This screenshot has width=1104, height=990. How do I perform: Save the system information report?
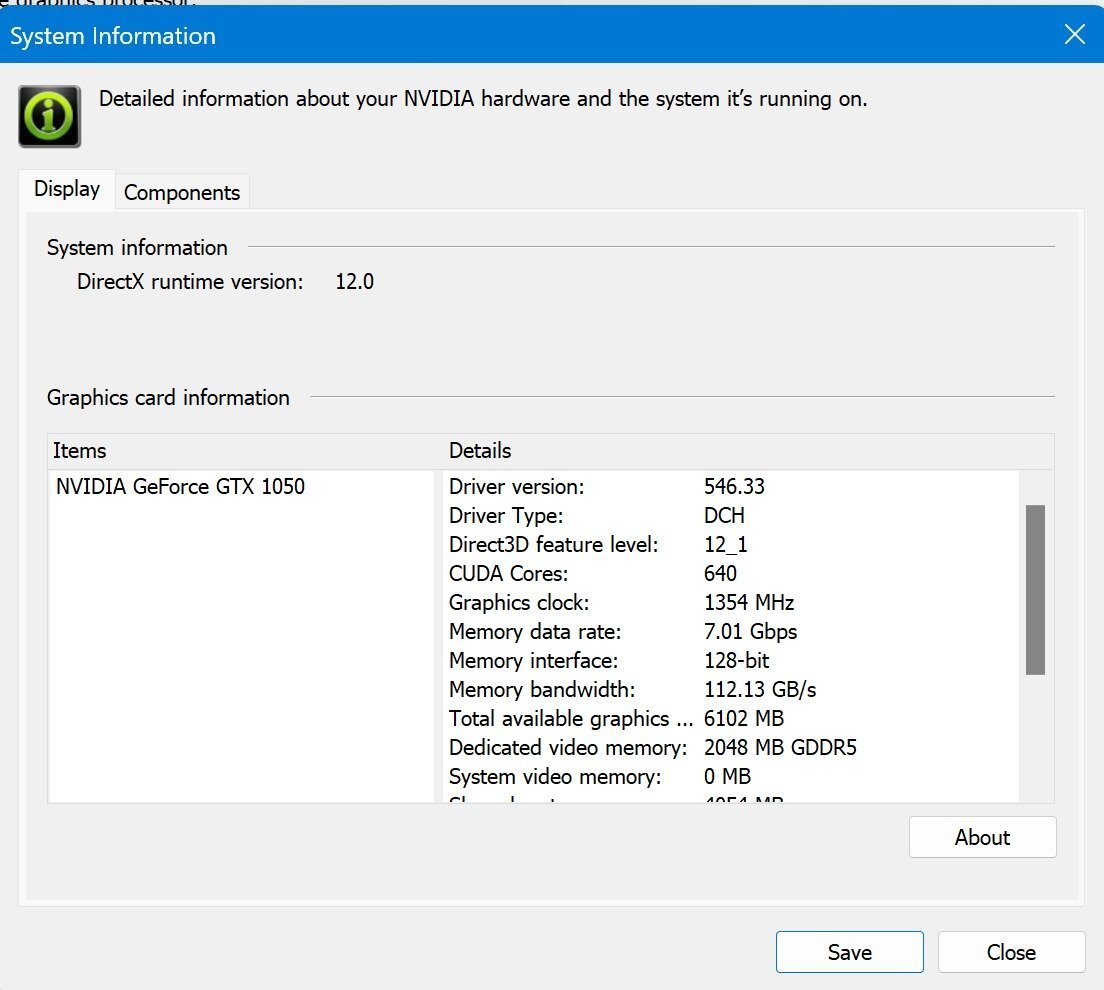(x=849, y=952)
